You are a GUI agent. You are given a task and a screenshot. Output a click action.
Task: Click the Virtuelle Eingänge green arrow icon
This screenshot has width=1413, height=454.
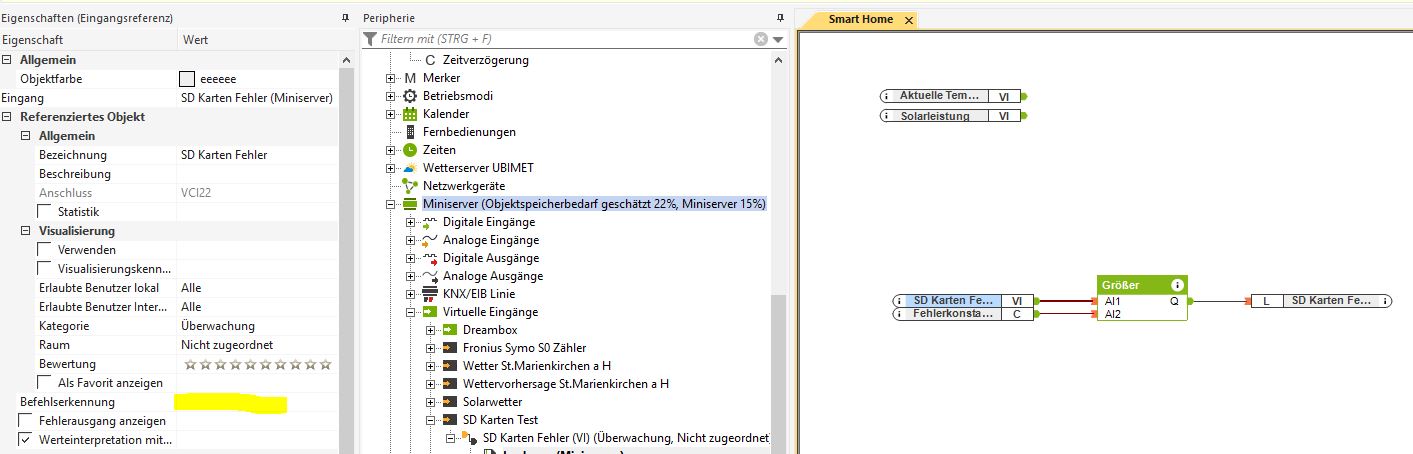(x=430, y=312)
